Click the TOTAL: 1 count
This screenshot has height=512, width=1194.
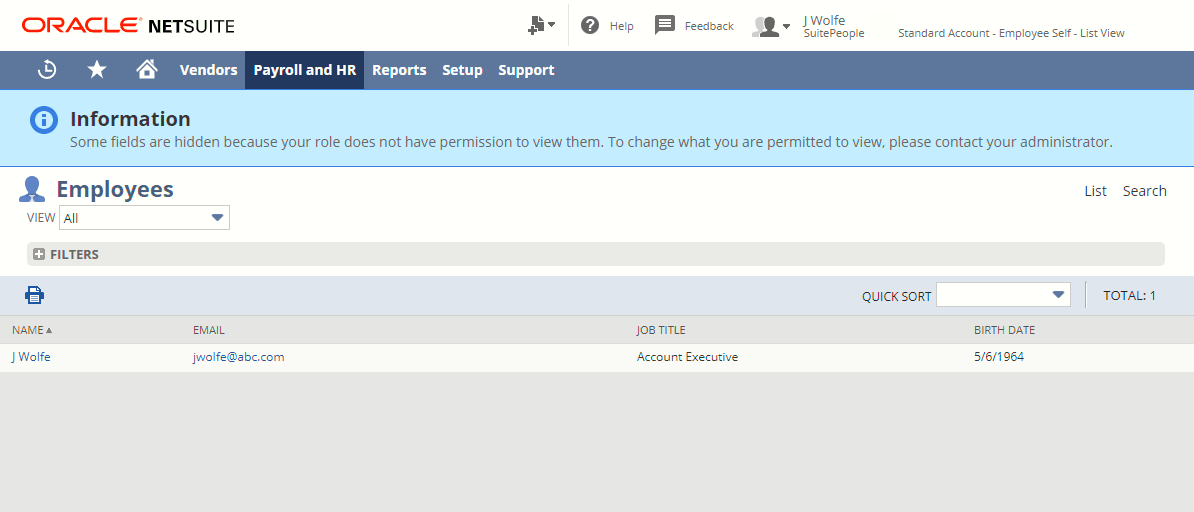pyautogui.click(x=1129, y=296)
